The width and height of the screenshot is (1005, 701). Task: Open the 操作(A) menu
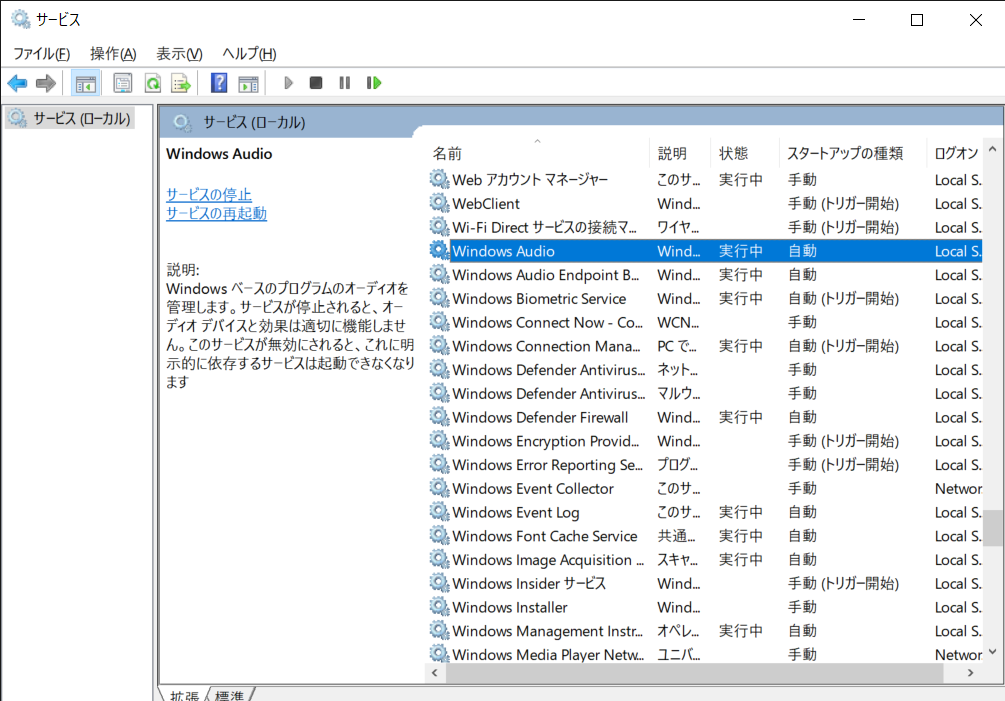[x=113, y=54]
